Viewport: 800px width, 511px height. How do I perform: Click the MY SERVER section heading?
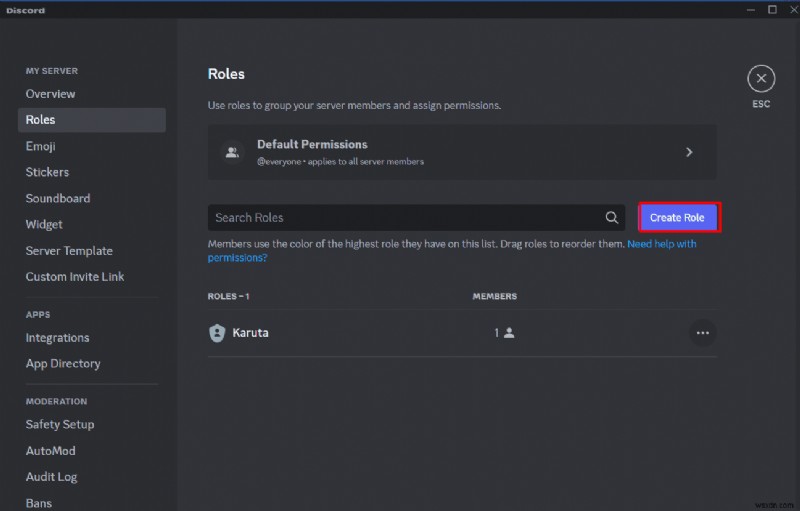52,71
